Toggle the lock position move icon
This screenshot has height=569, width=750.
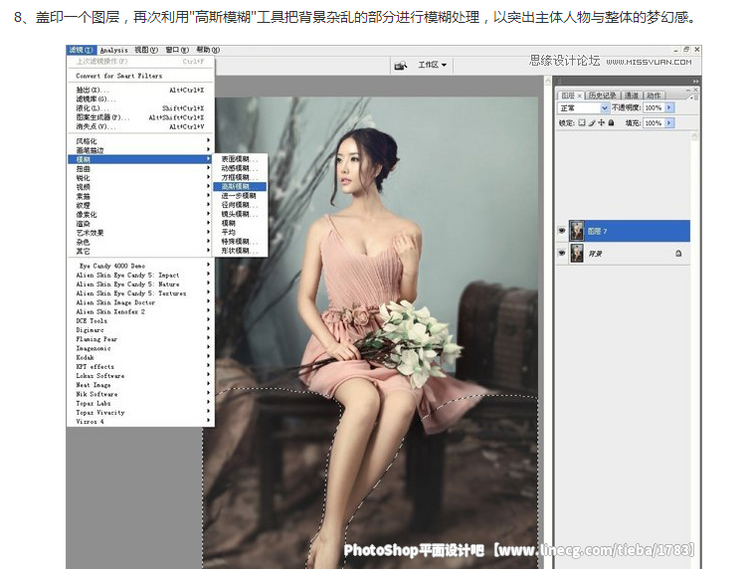601,123
